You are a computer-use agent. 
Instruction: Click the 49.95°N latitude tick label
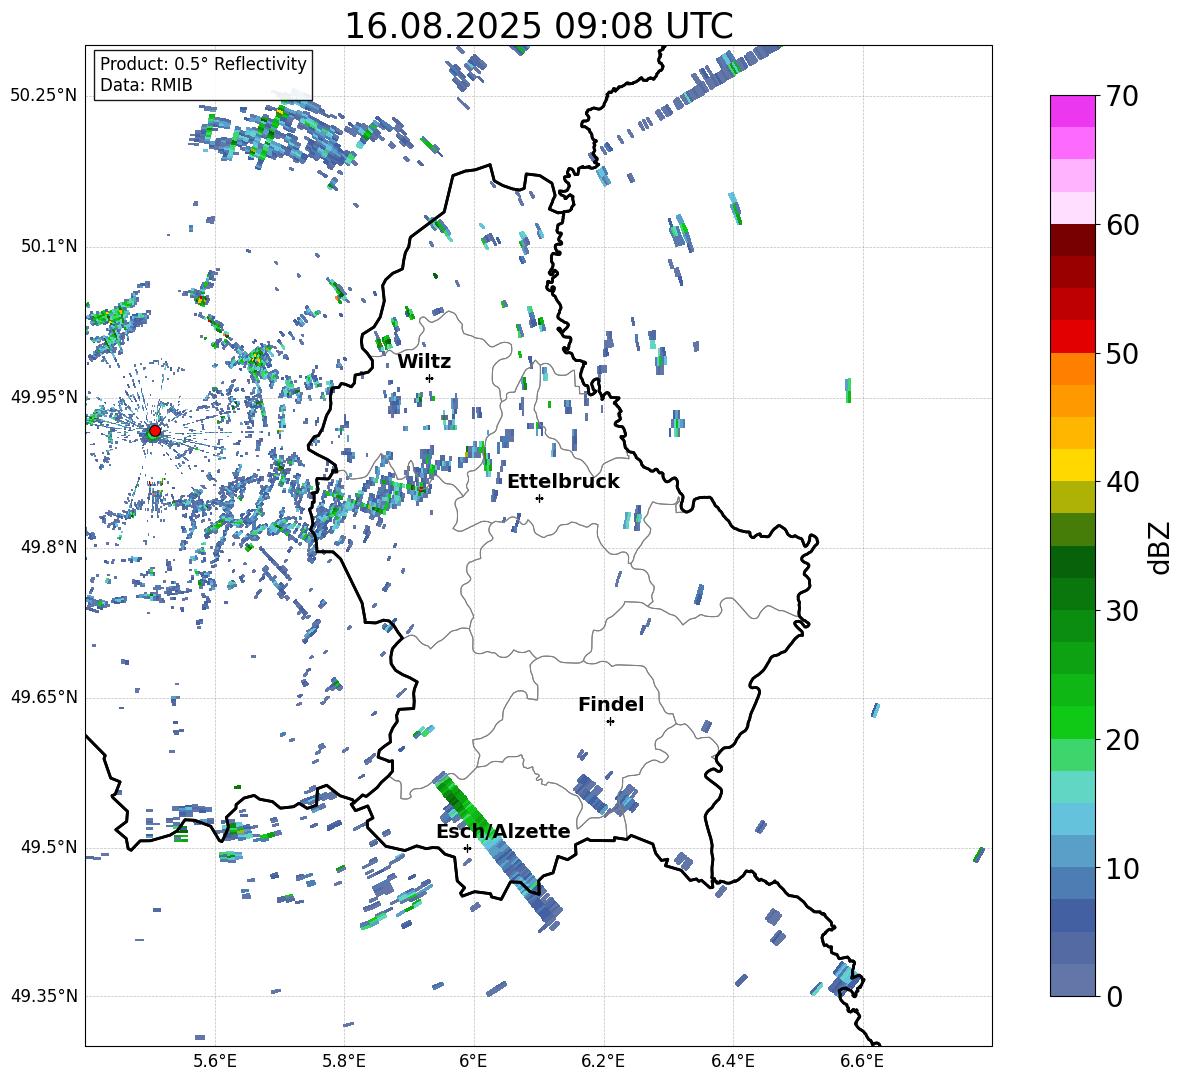(44, 397)
